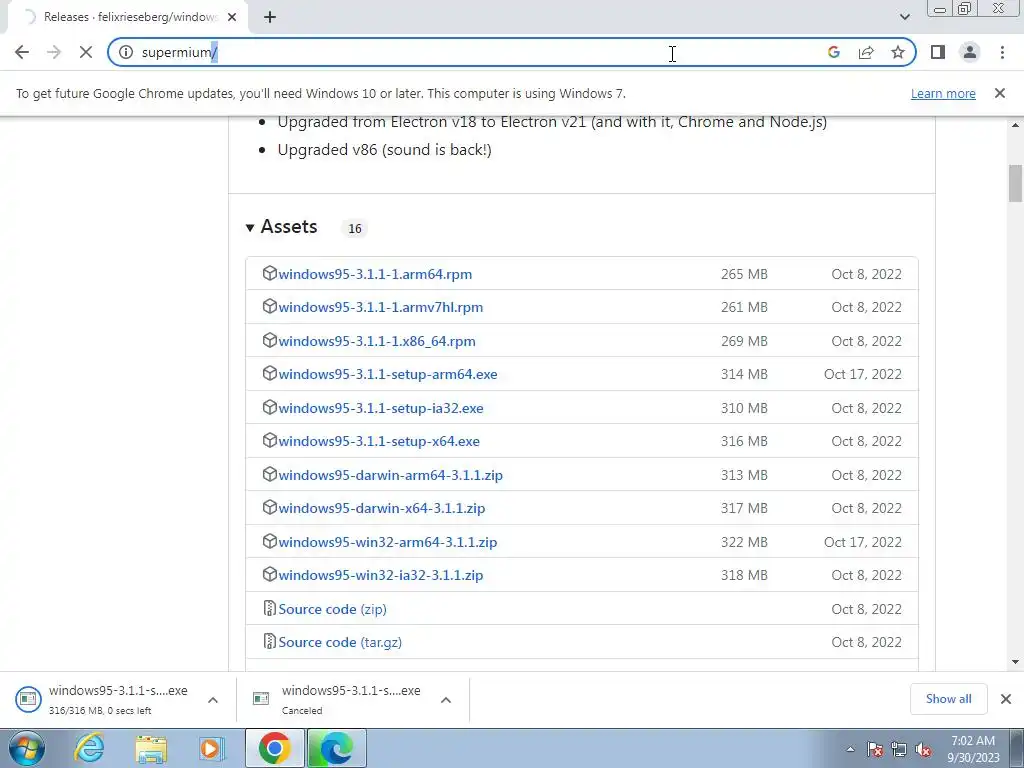This screenshot has height=768, width=1024.
Task: Download windows95-3.1.1-setup-x64.exe
Action: click(x=379, y=442)
